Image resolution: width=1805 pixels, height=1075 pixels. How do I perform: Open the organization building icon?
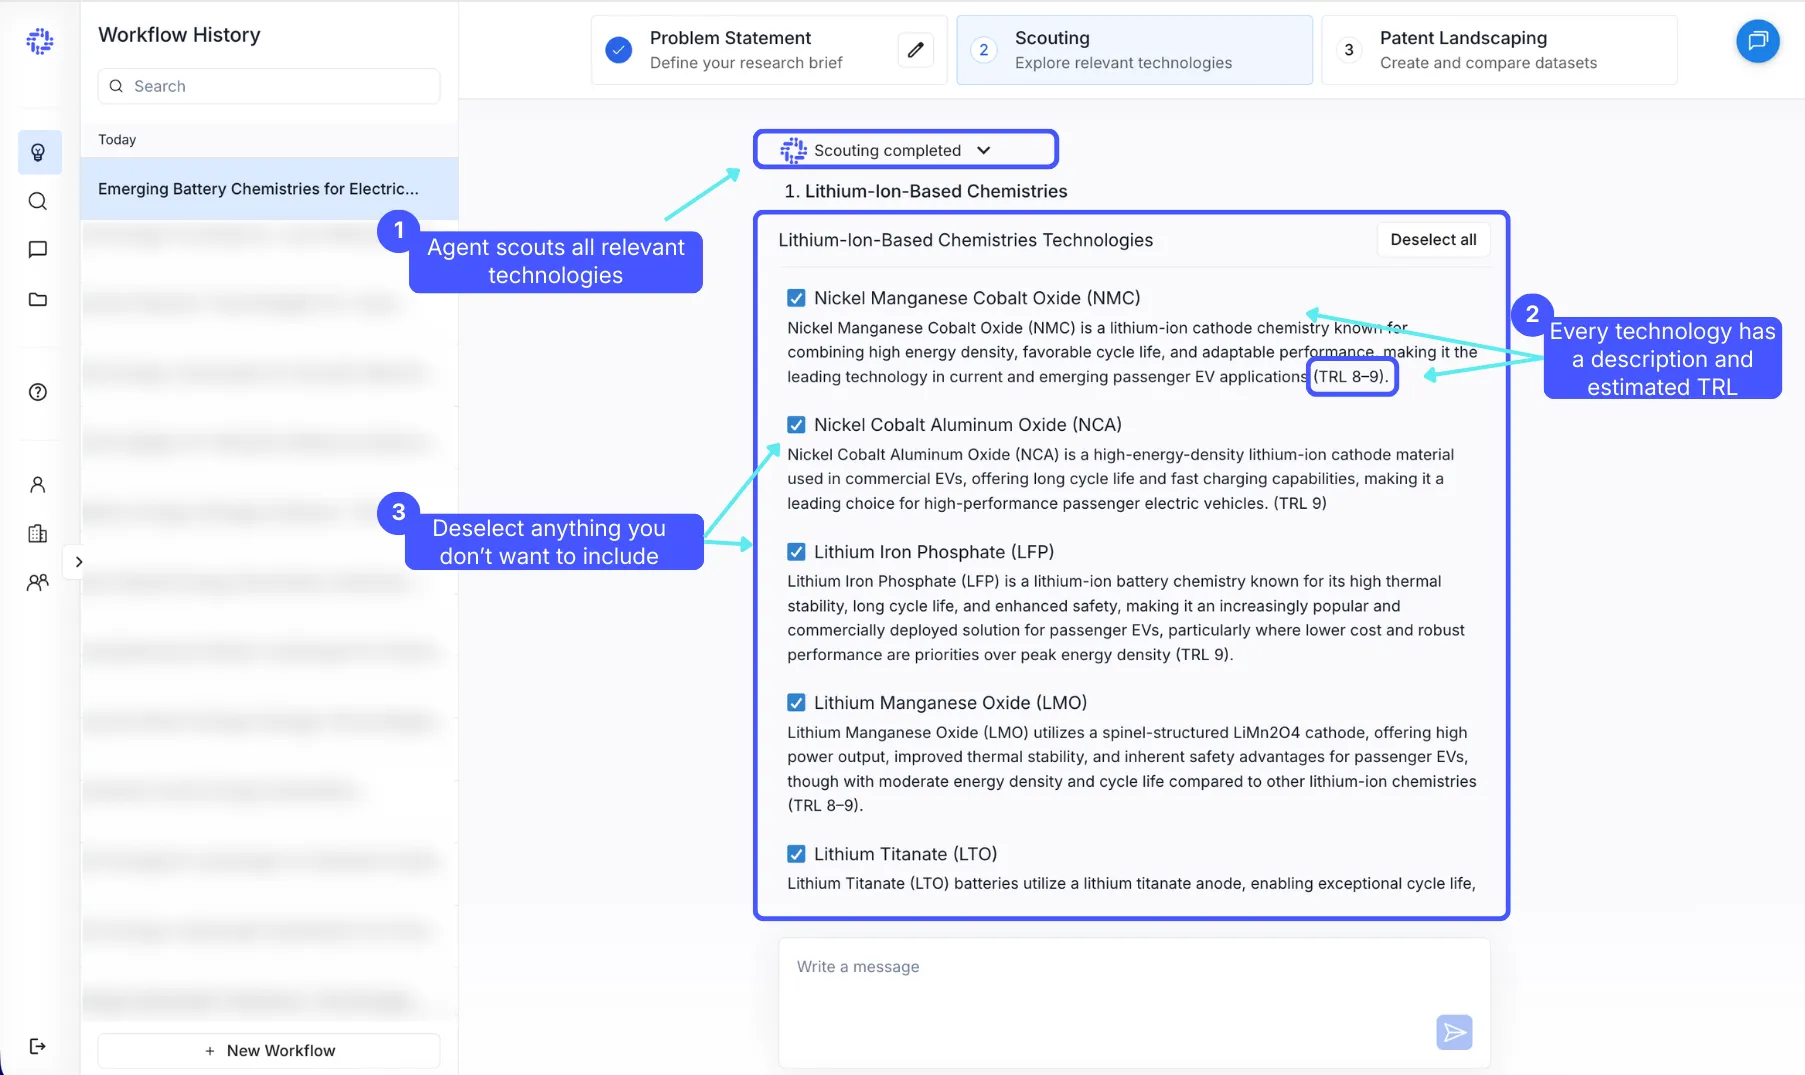pos(38,534)
